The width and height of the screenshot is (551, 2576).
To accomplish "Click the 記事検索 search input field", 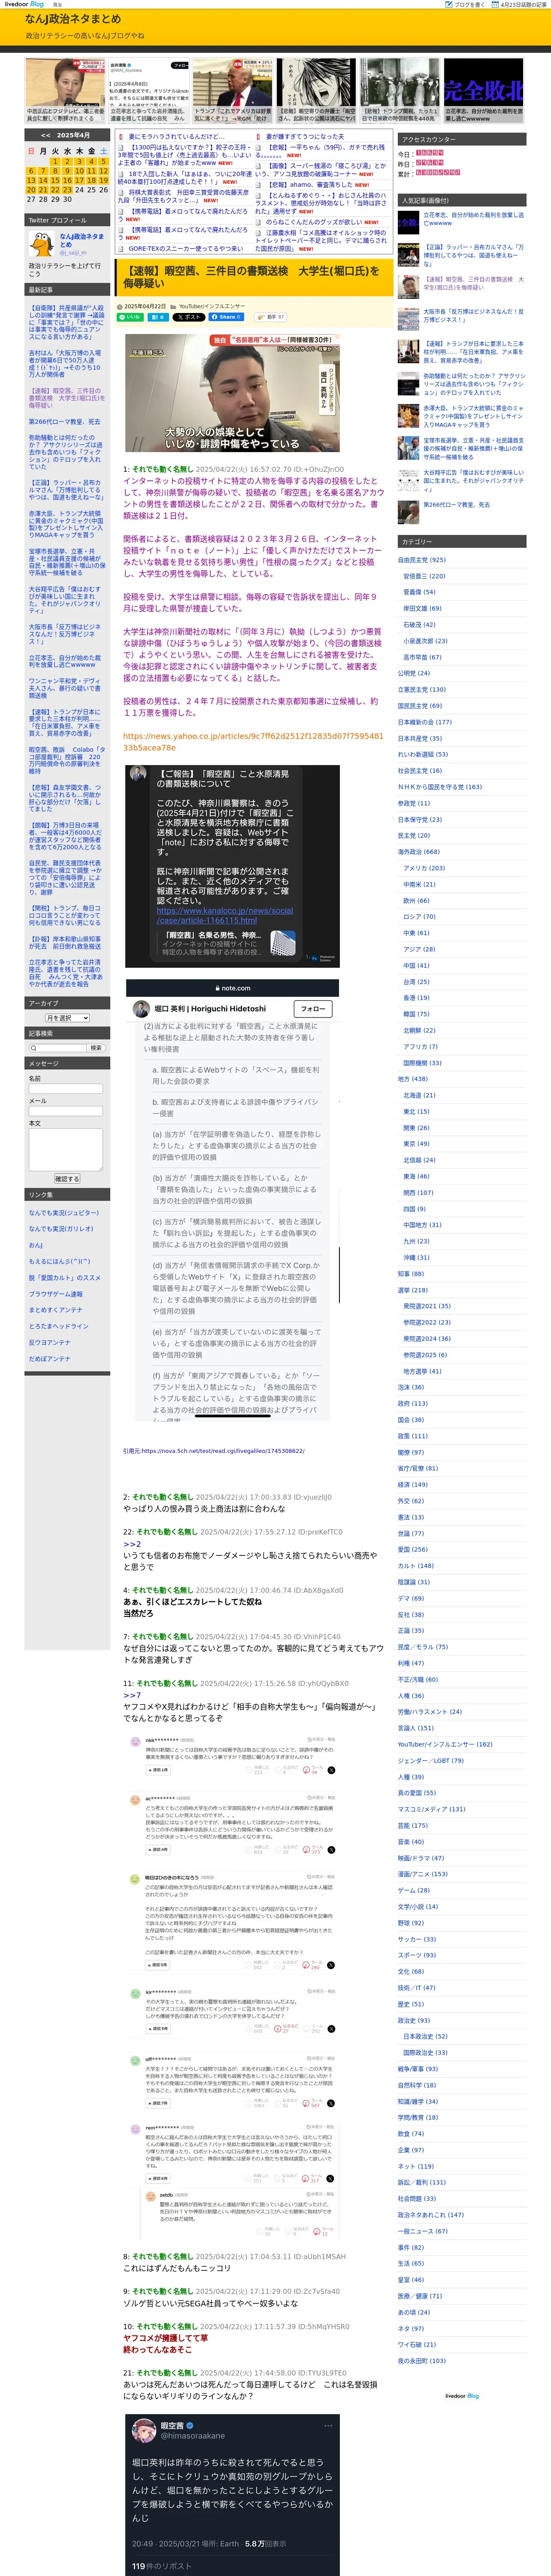I will pos(57,1048).
